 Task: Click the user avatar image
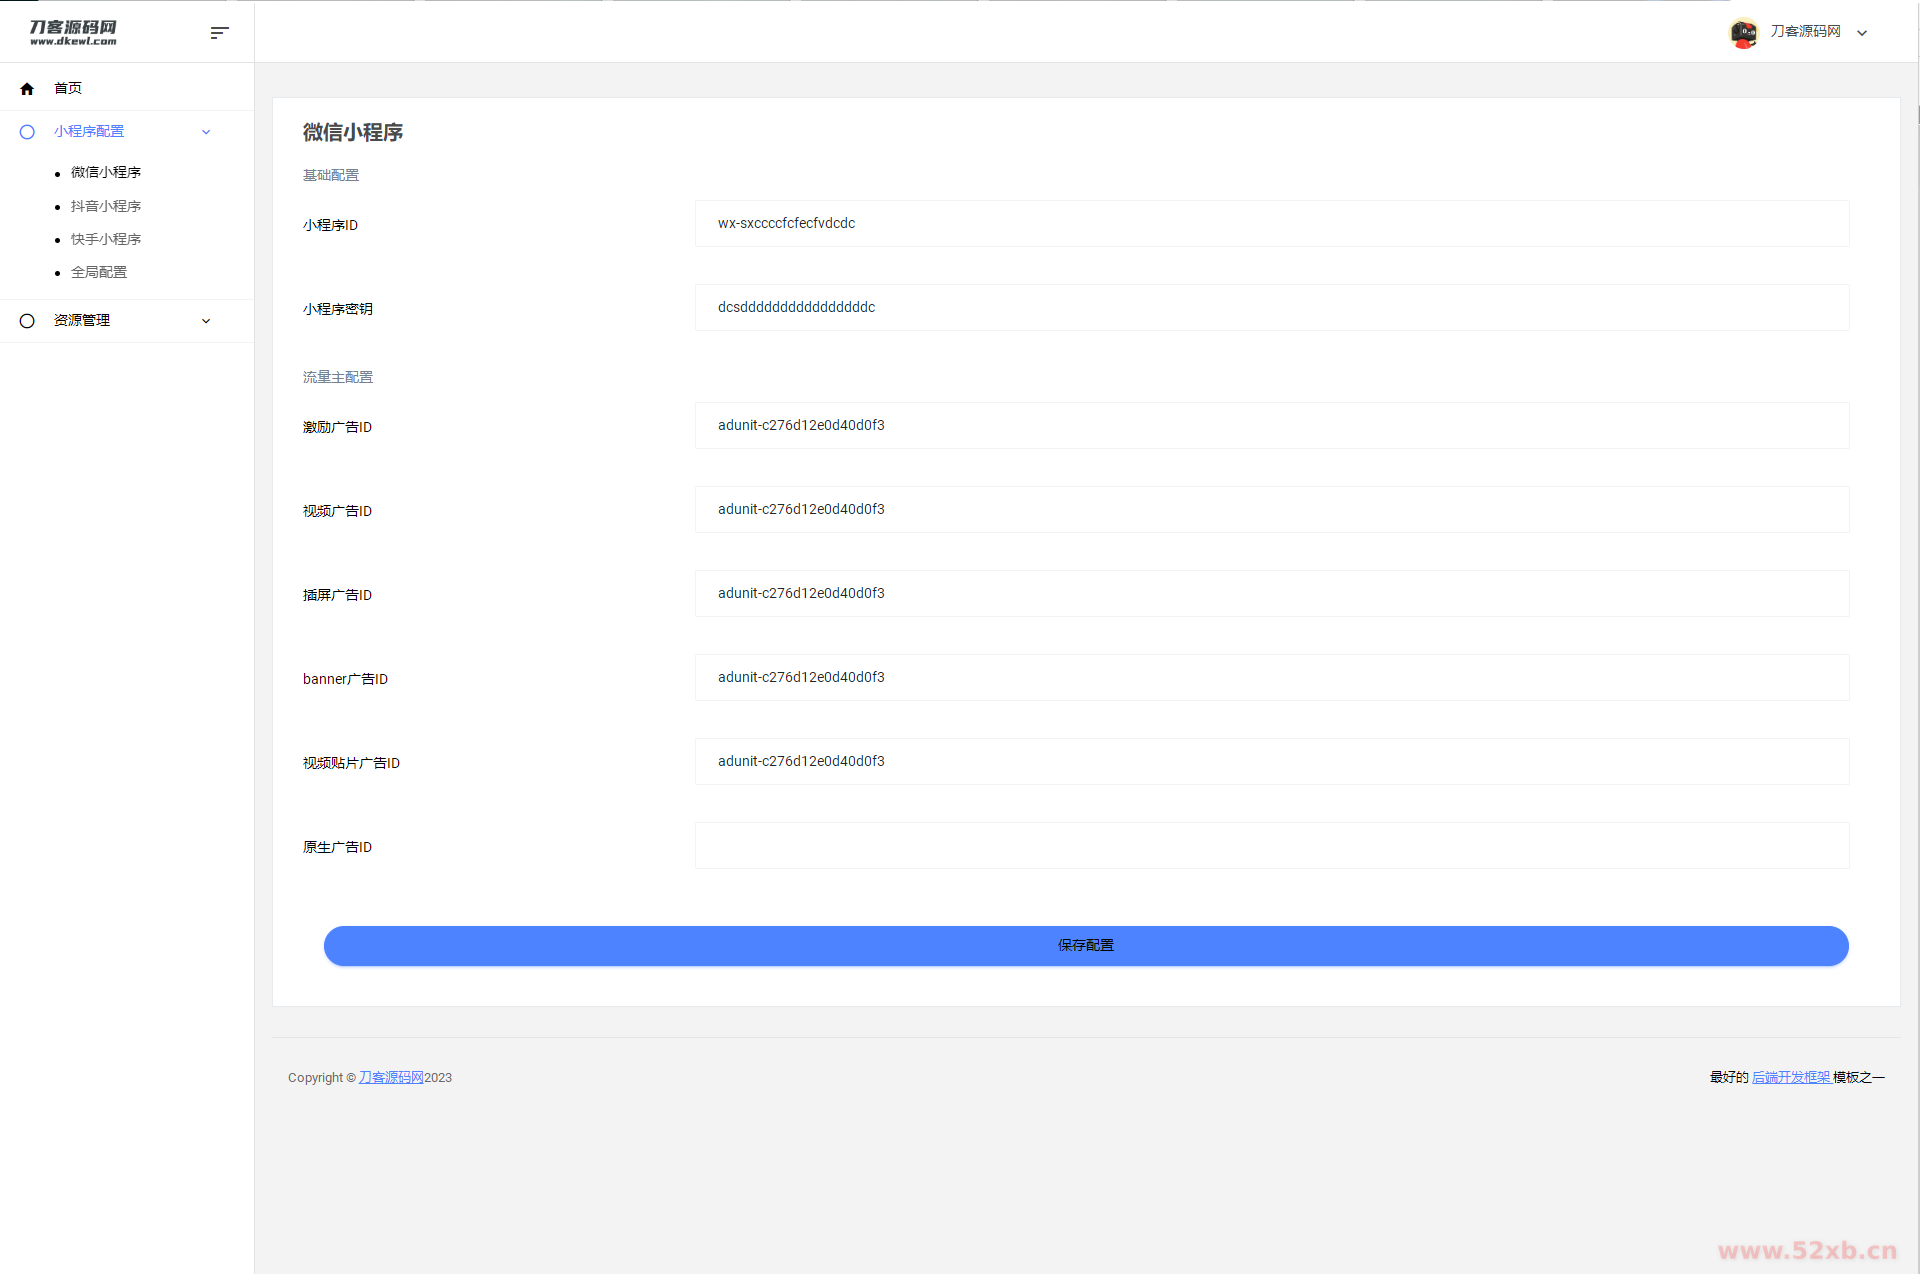pos(1743,33)
